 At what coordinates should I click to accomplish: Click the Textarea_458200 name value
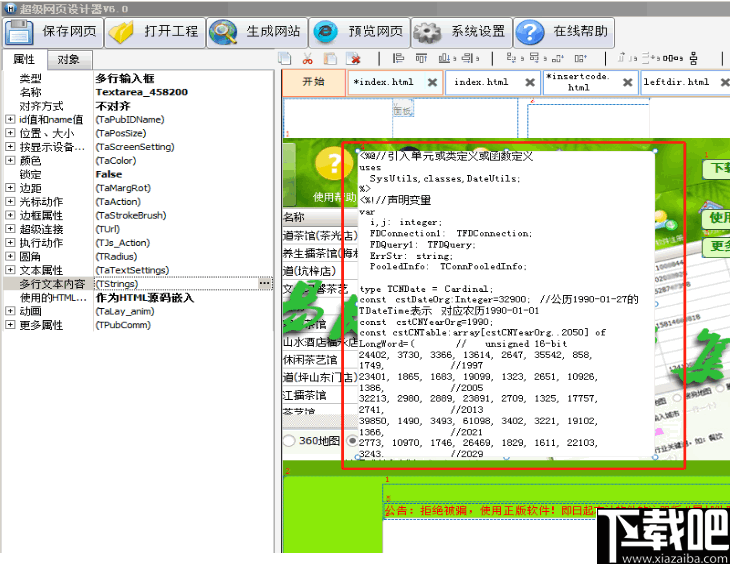141,92
